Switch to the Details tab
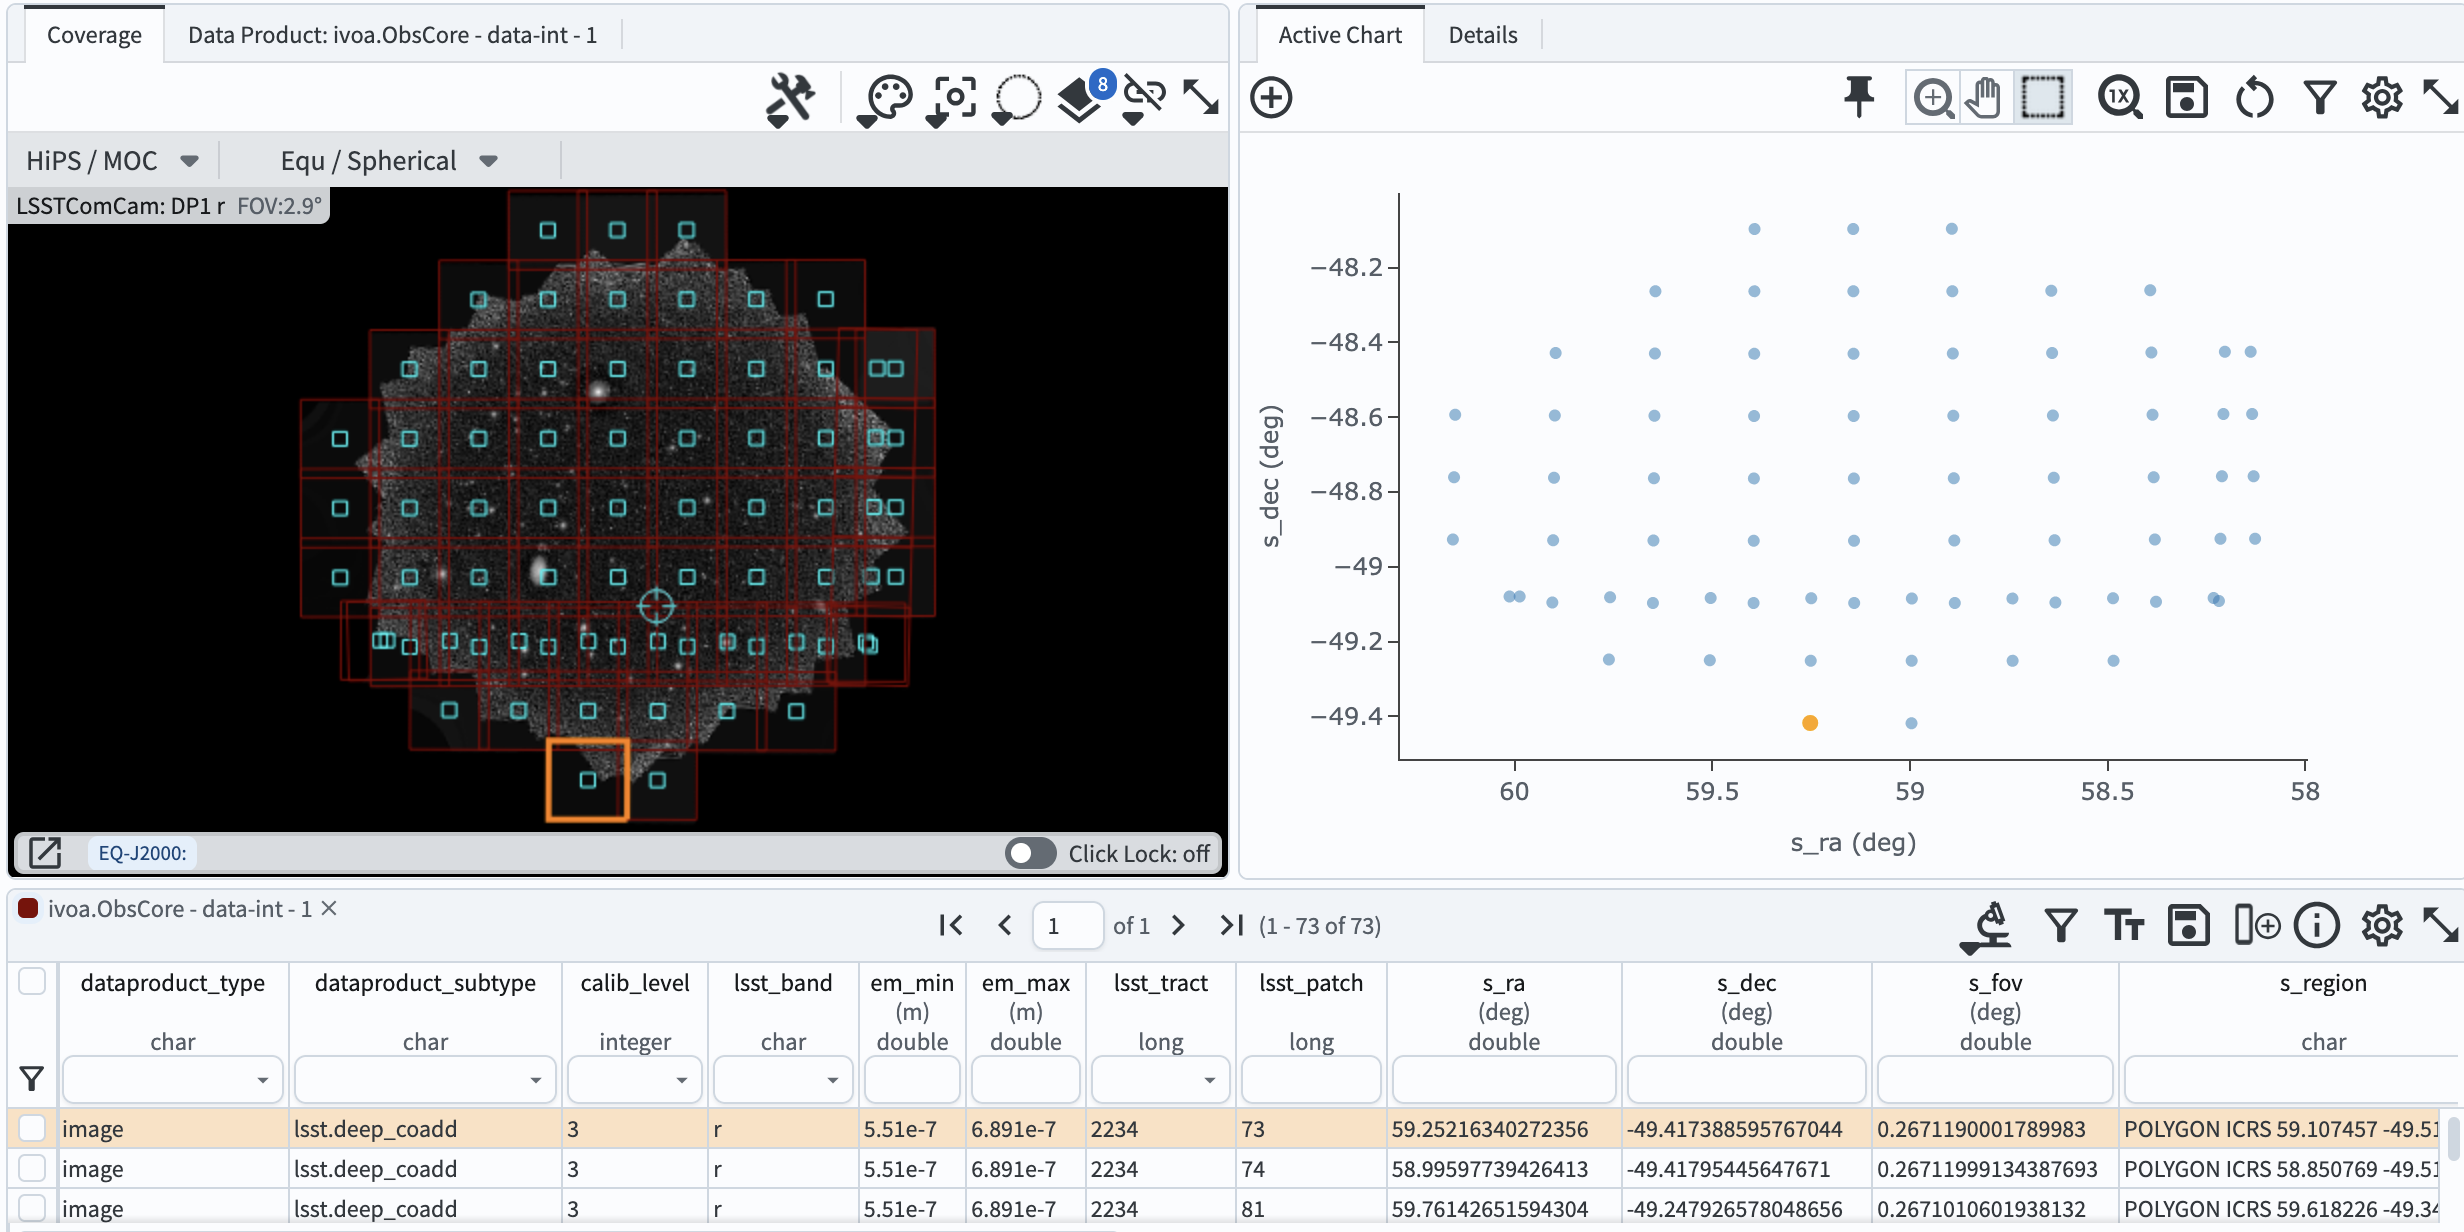Screen dimensions: 2464x1232 click(x=1482, y=35)
